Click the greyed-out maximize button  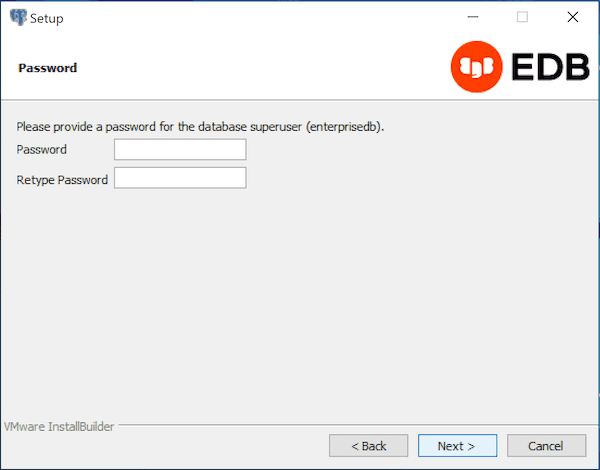click(x=522, y=17)
